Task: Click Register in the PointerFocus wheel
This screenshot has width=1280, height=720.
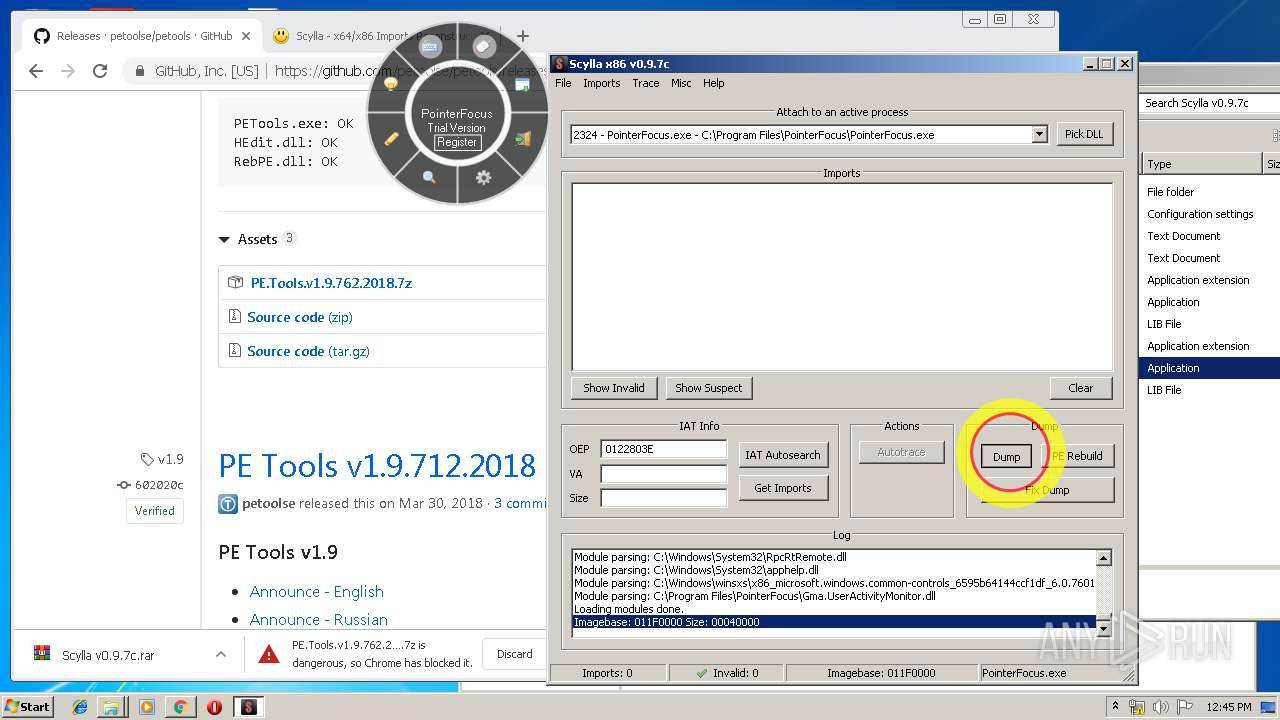Action: pos(457,142)
